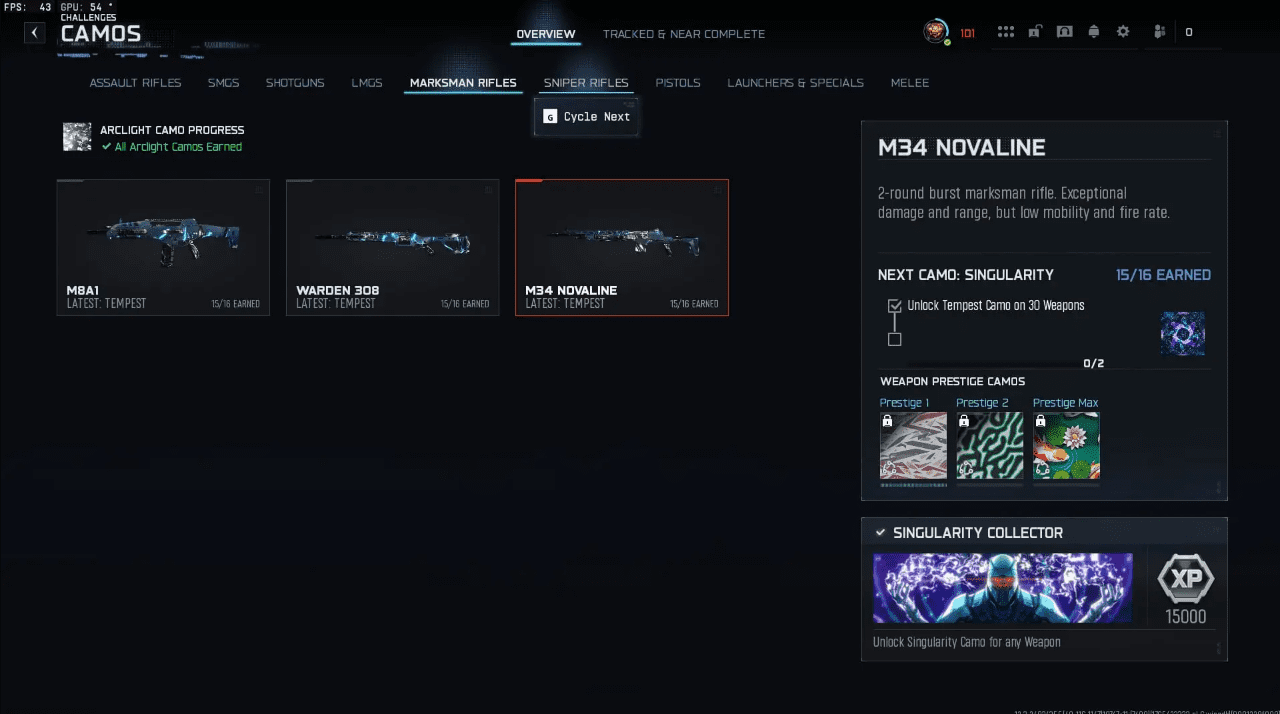Switch to Sniper Rifles category
Viewport: 1280px width, 714px height.
click(x=586, y=83)
